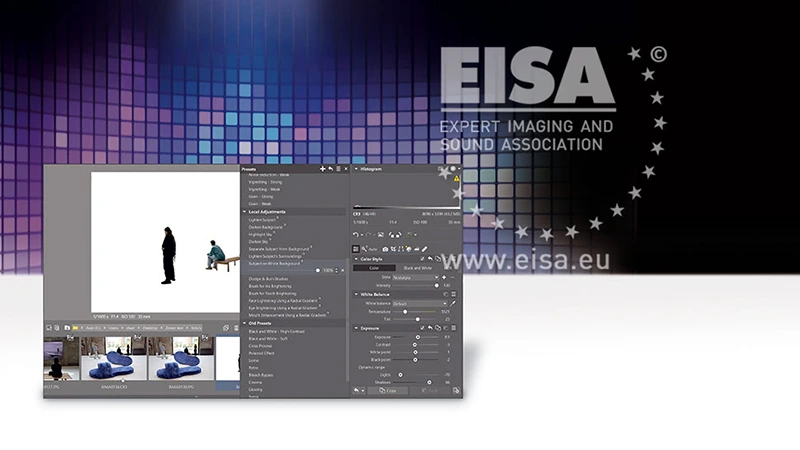
Task: Switch to the Color tab
Action: pyautogui.click(x=374, y=268)
